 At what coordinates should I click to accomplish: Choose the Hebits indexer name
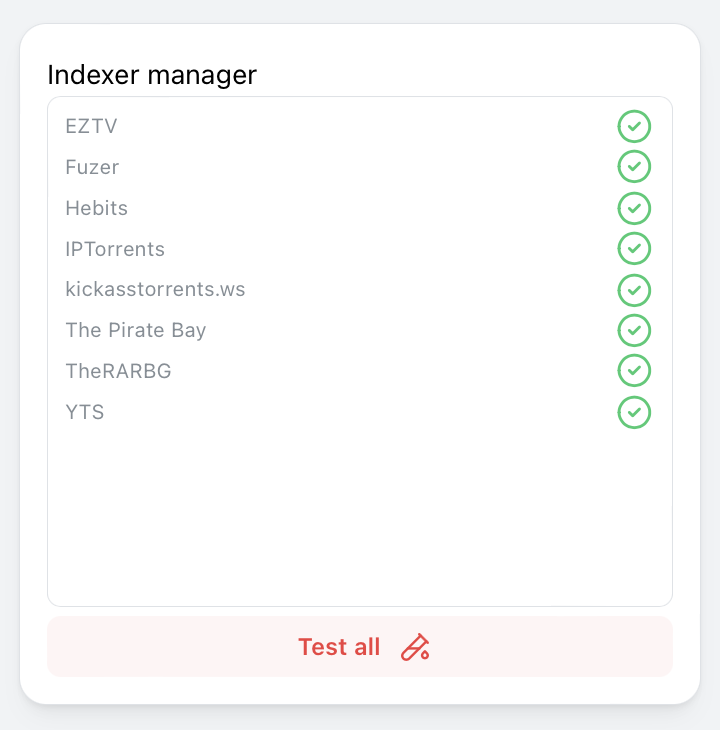point(96,208)
